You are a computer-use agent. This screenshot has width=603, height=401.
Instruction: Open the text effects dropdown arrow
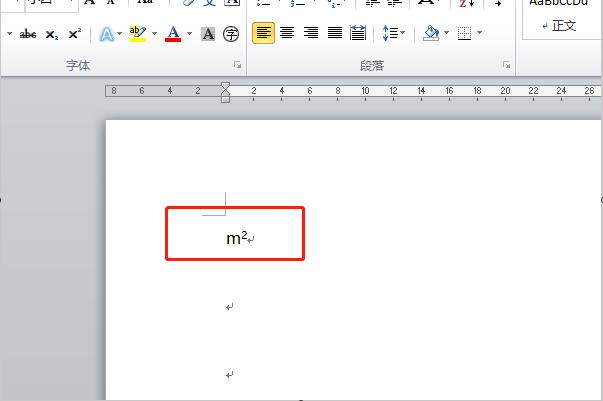click(x=120, y=33)
